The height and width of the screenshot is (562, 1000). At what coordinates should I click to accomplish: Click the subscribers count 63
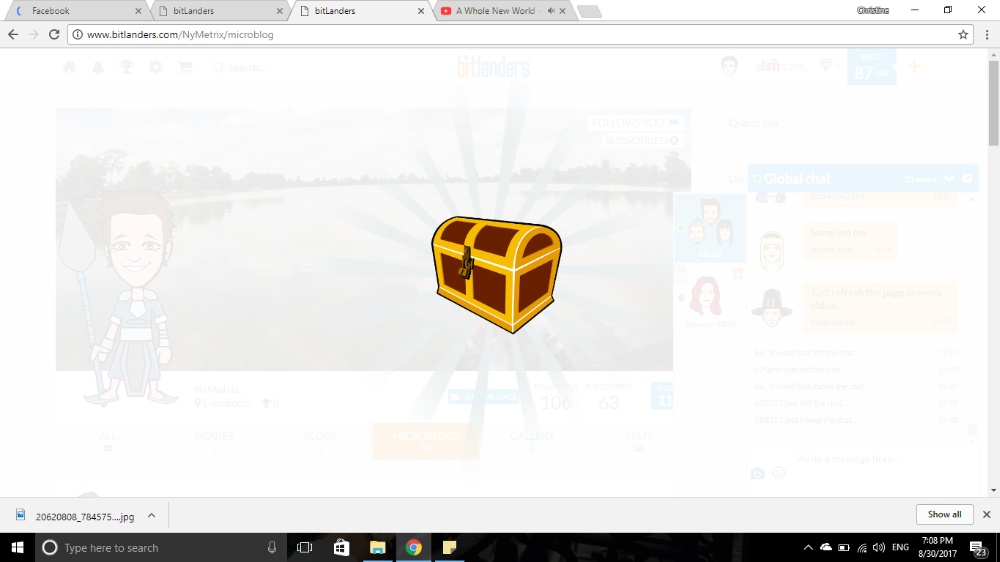(608, 403)
